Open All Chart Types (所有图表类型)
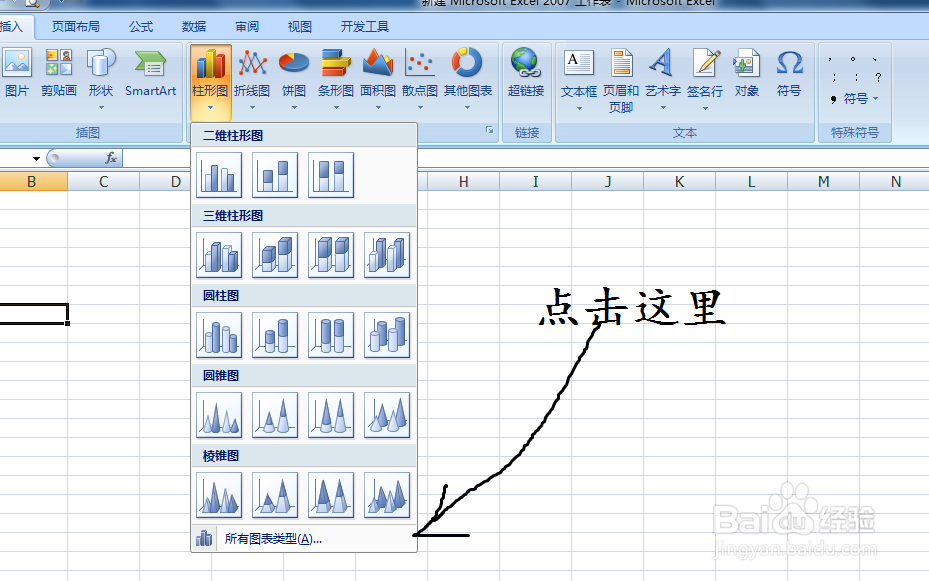This screenshot has height=581, width=929. [x=304, y=538]
